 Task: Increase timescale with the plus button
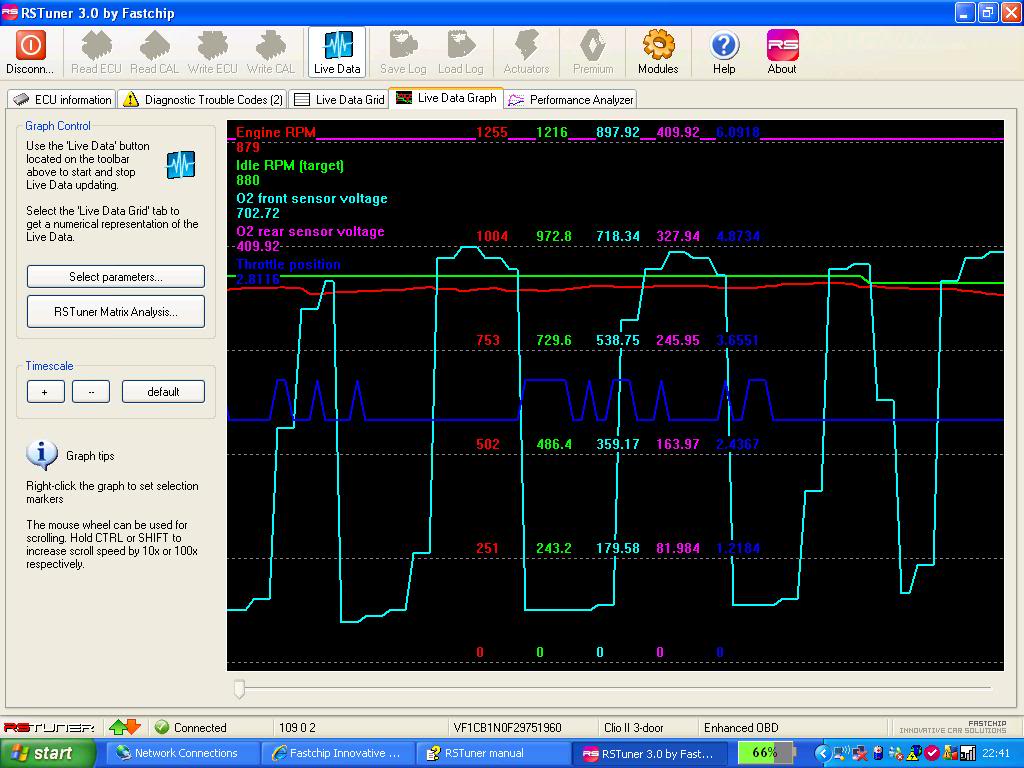45,392
